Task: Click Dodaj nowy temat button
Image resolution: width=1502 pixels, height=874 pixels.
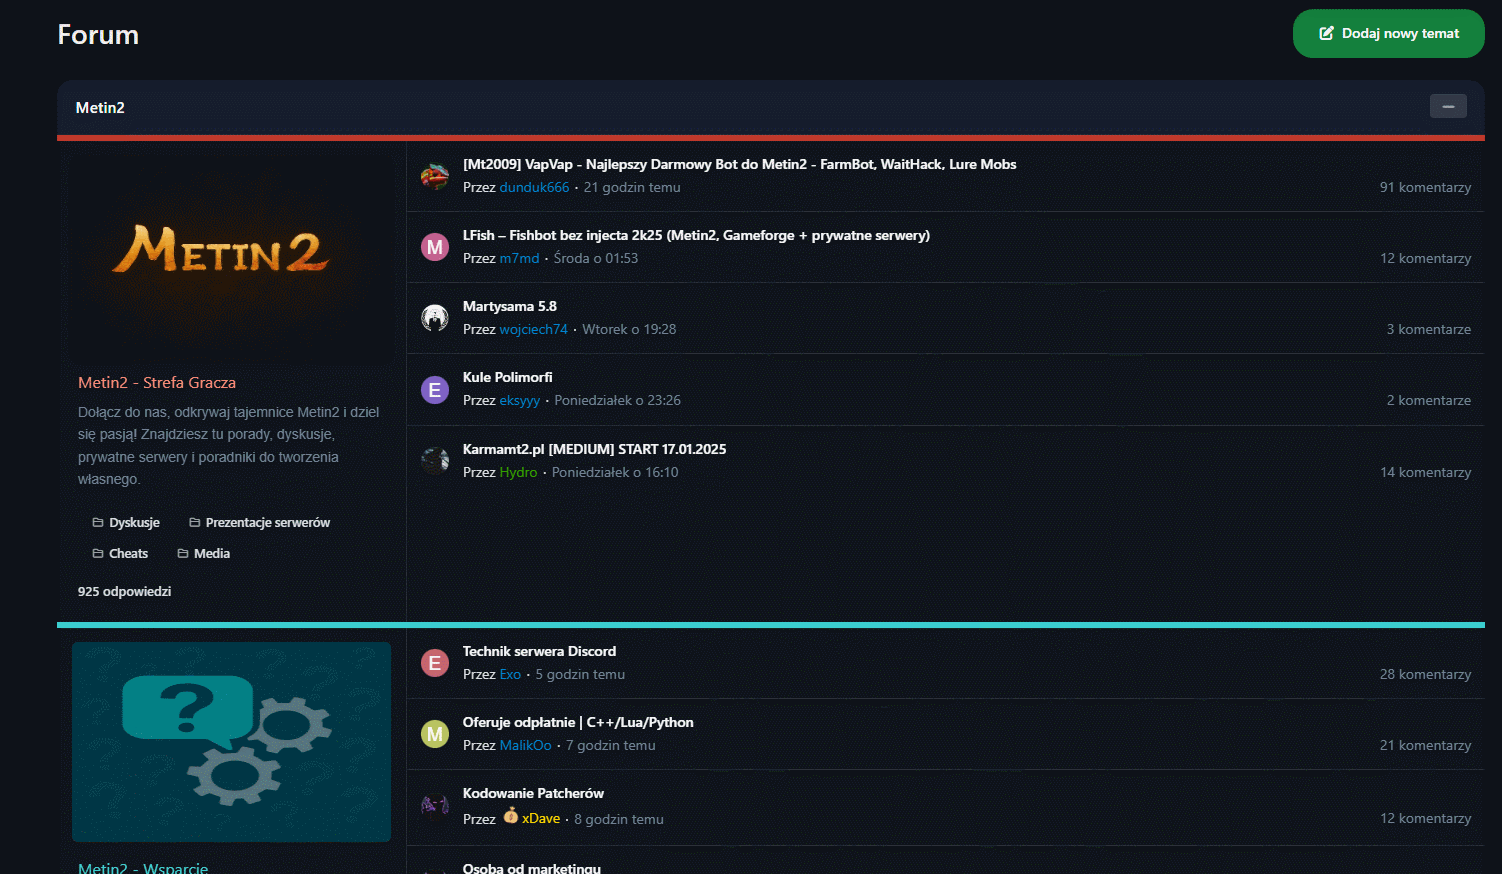Action: 1388,34
